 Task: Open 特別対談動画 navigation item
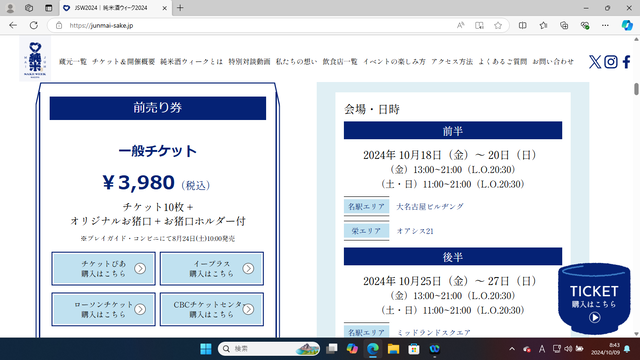pyautogui.click(x=249, y=62)
